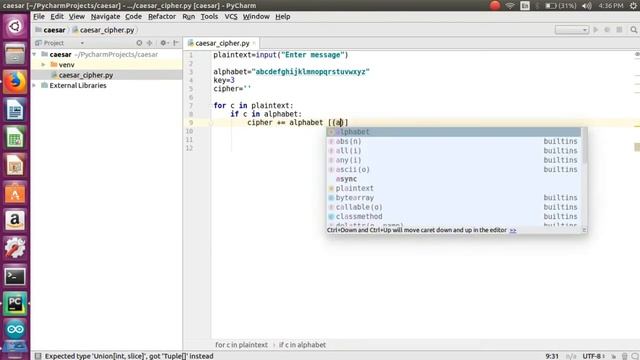Image resolution: width=640 pixels, height=360 pixels.
Task: Open the Refactor menu
Action: [162, 16]
